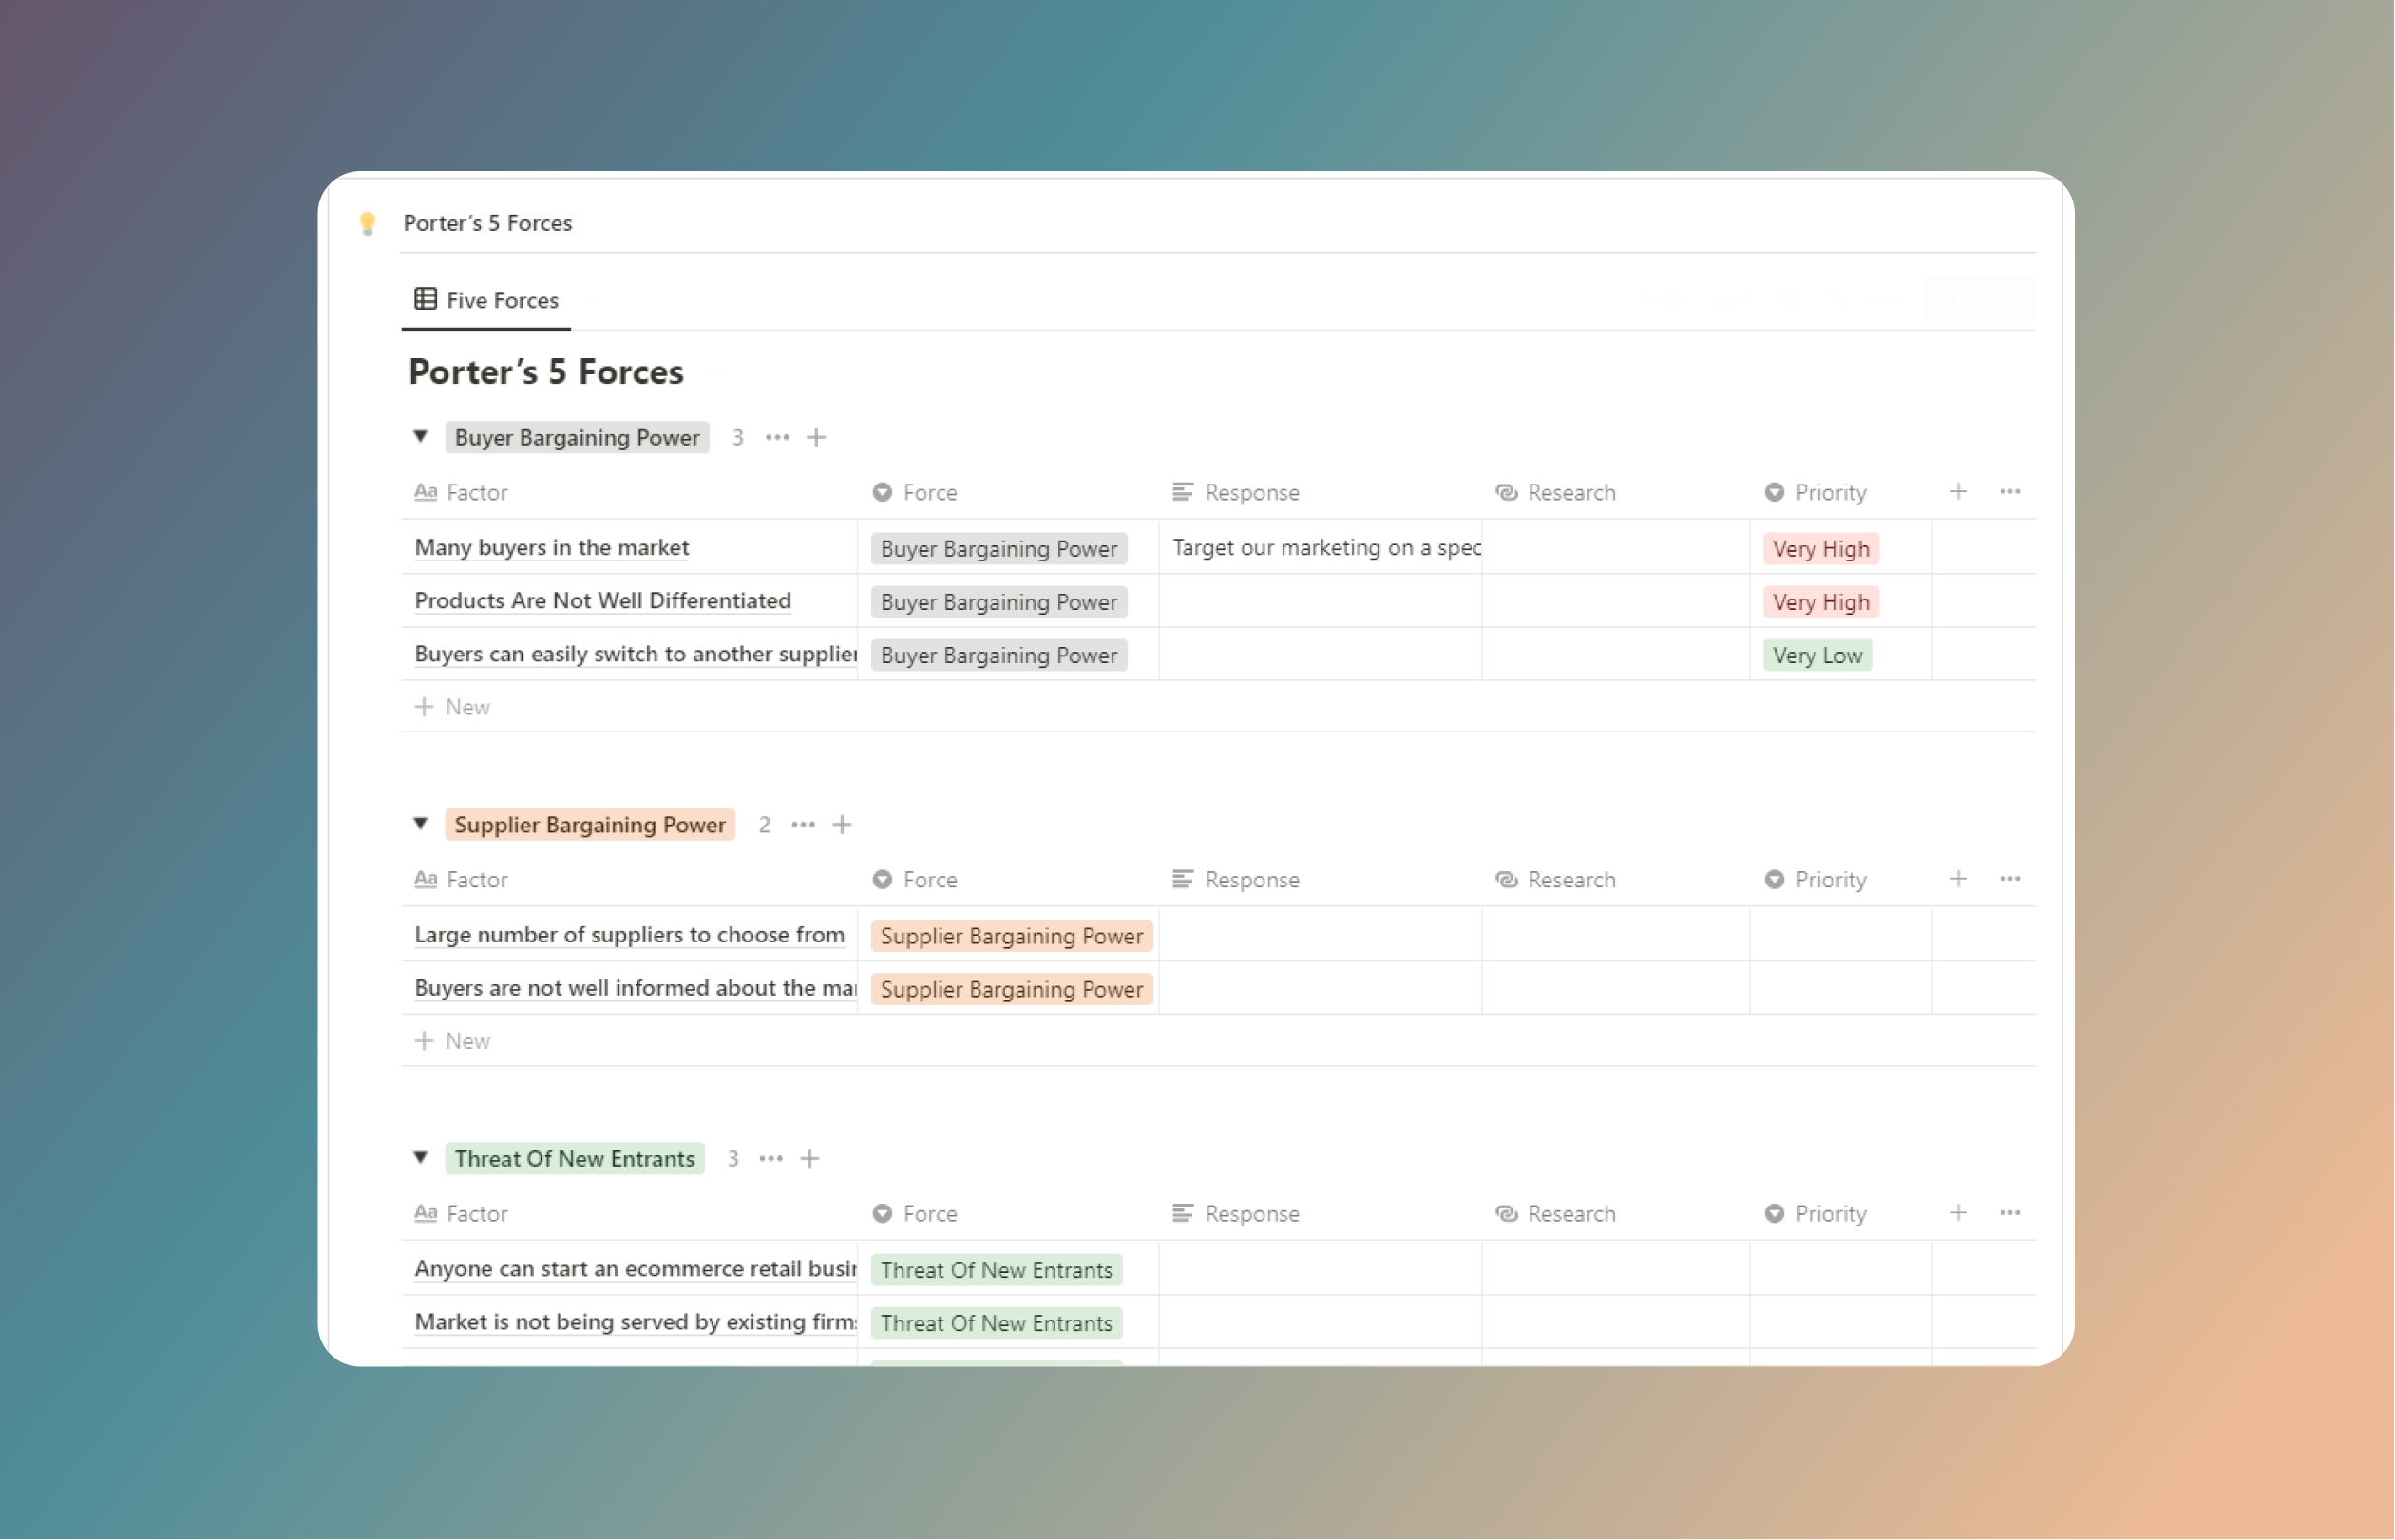This screenshot has height=1540, width=2395.
Task: Click the Aa icon on the Factor column header
Action: [x=425, y=492]
